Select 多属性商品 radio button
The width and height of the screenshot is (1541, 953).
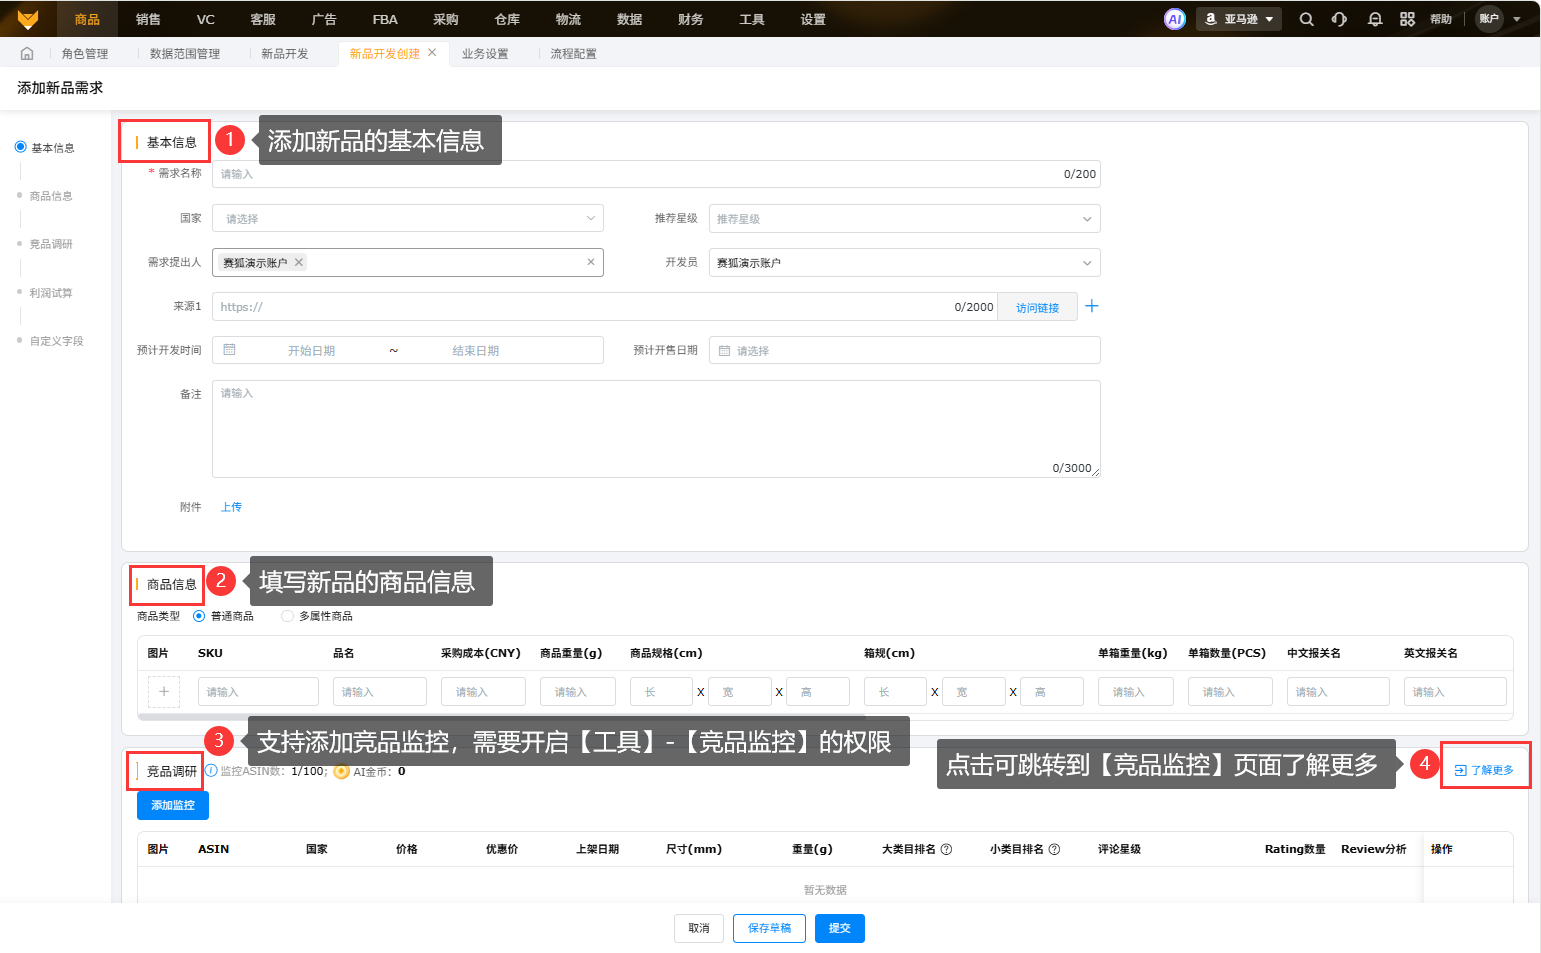tap(287, 616)
